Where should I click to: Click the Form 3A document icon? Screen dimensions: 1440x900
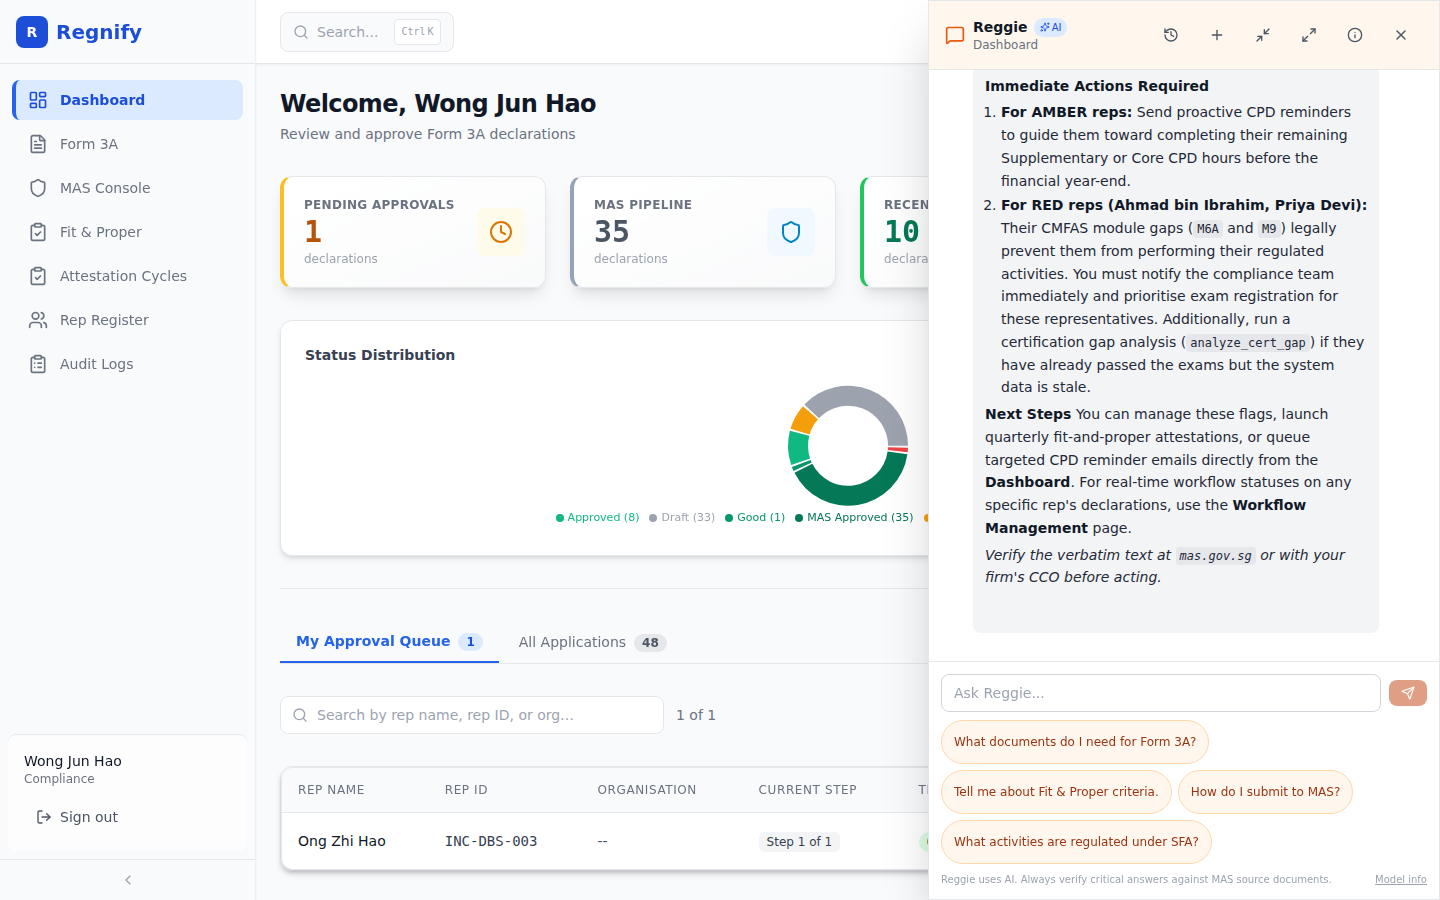point(38,144)
